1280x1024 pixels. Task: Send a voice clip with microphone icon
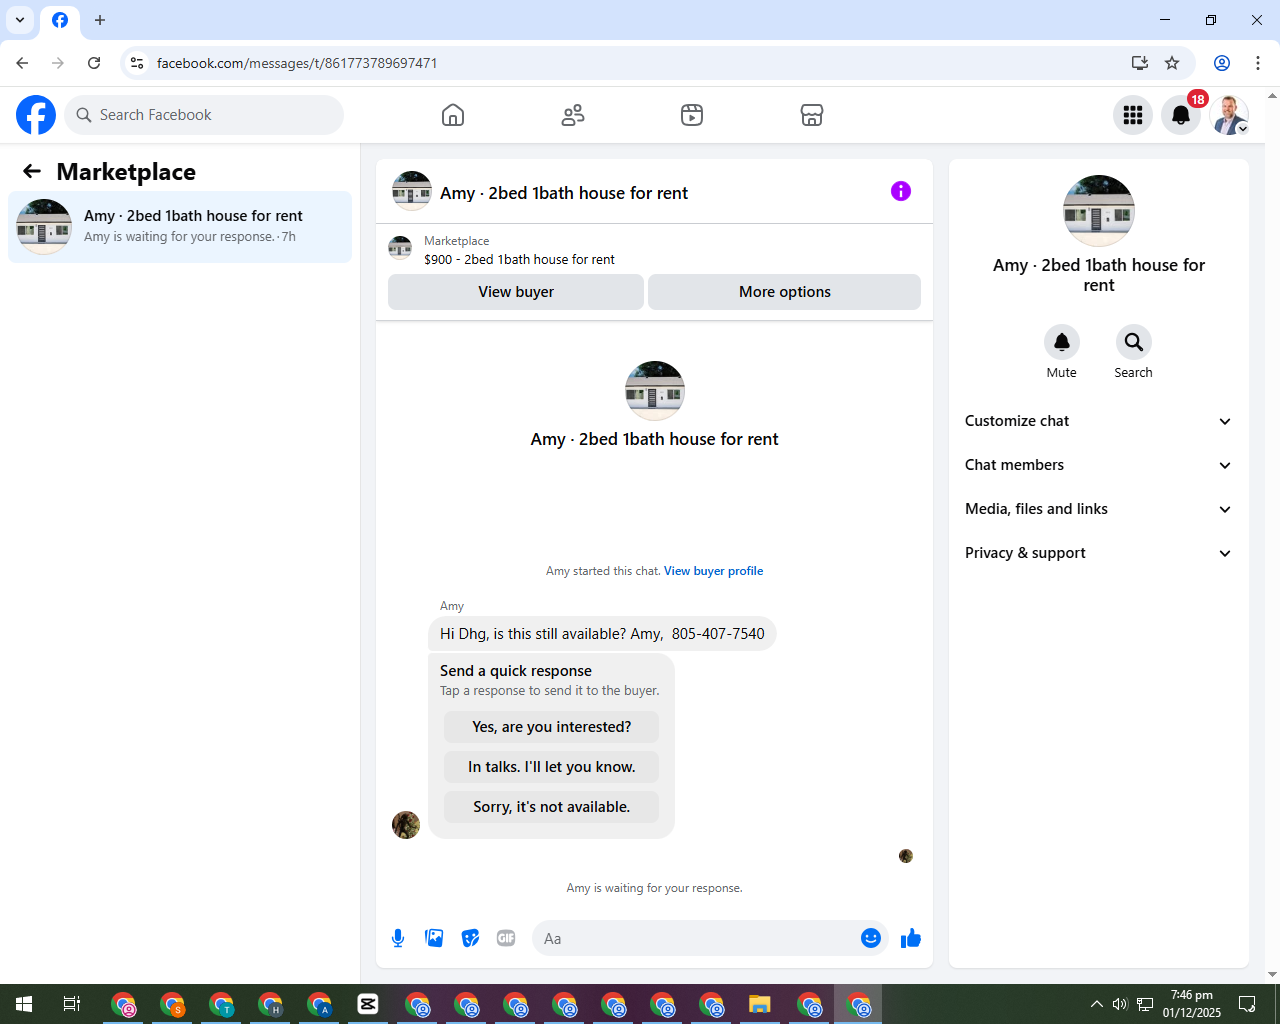(x=398, y=938)
